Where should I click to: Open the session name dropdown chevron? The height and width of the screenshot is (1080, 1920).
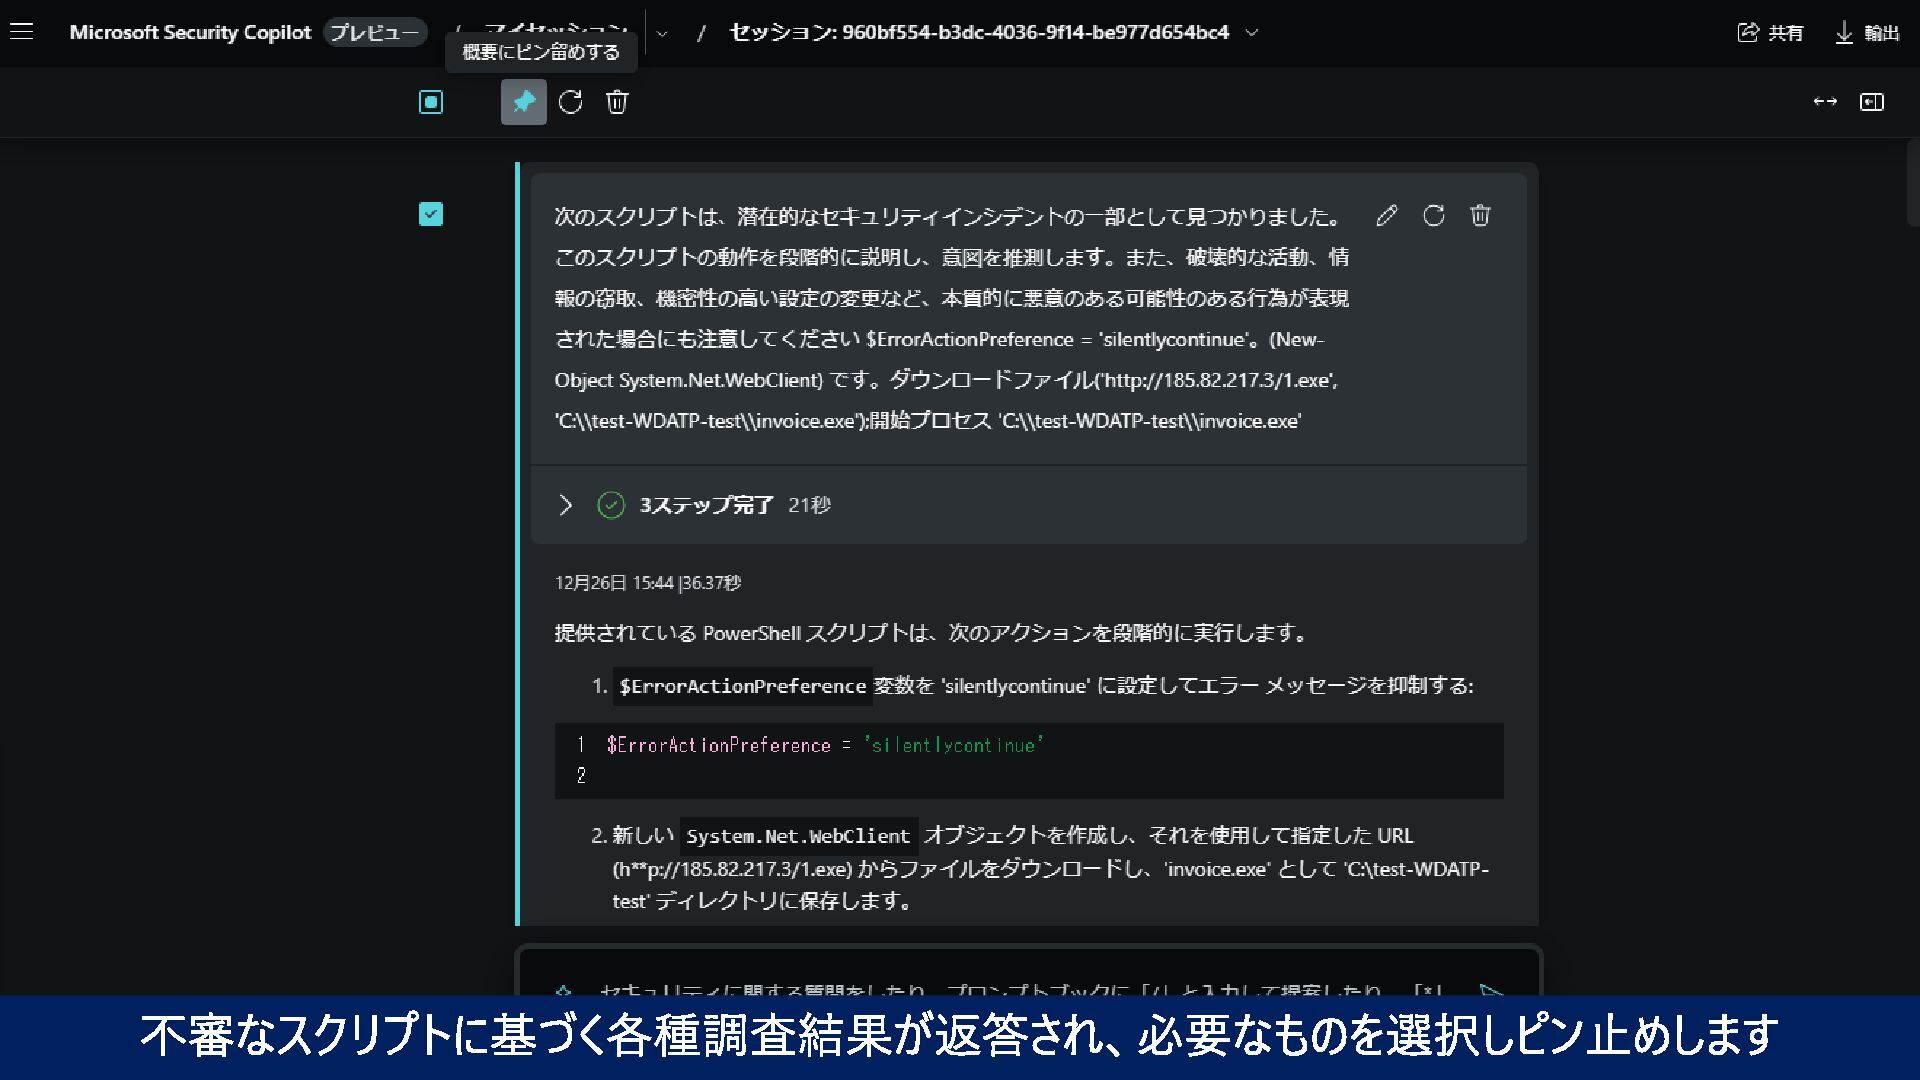click(1252, 33)
